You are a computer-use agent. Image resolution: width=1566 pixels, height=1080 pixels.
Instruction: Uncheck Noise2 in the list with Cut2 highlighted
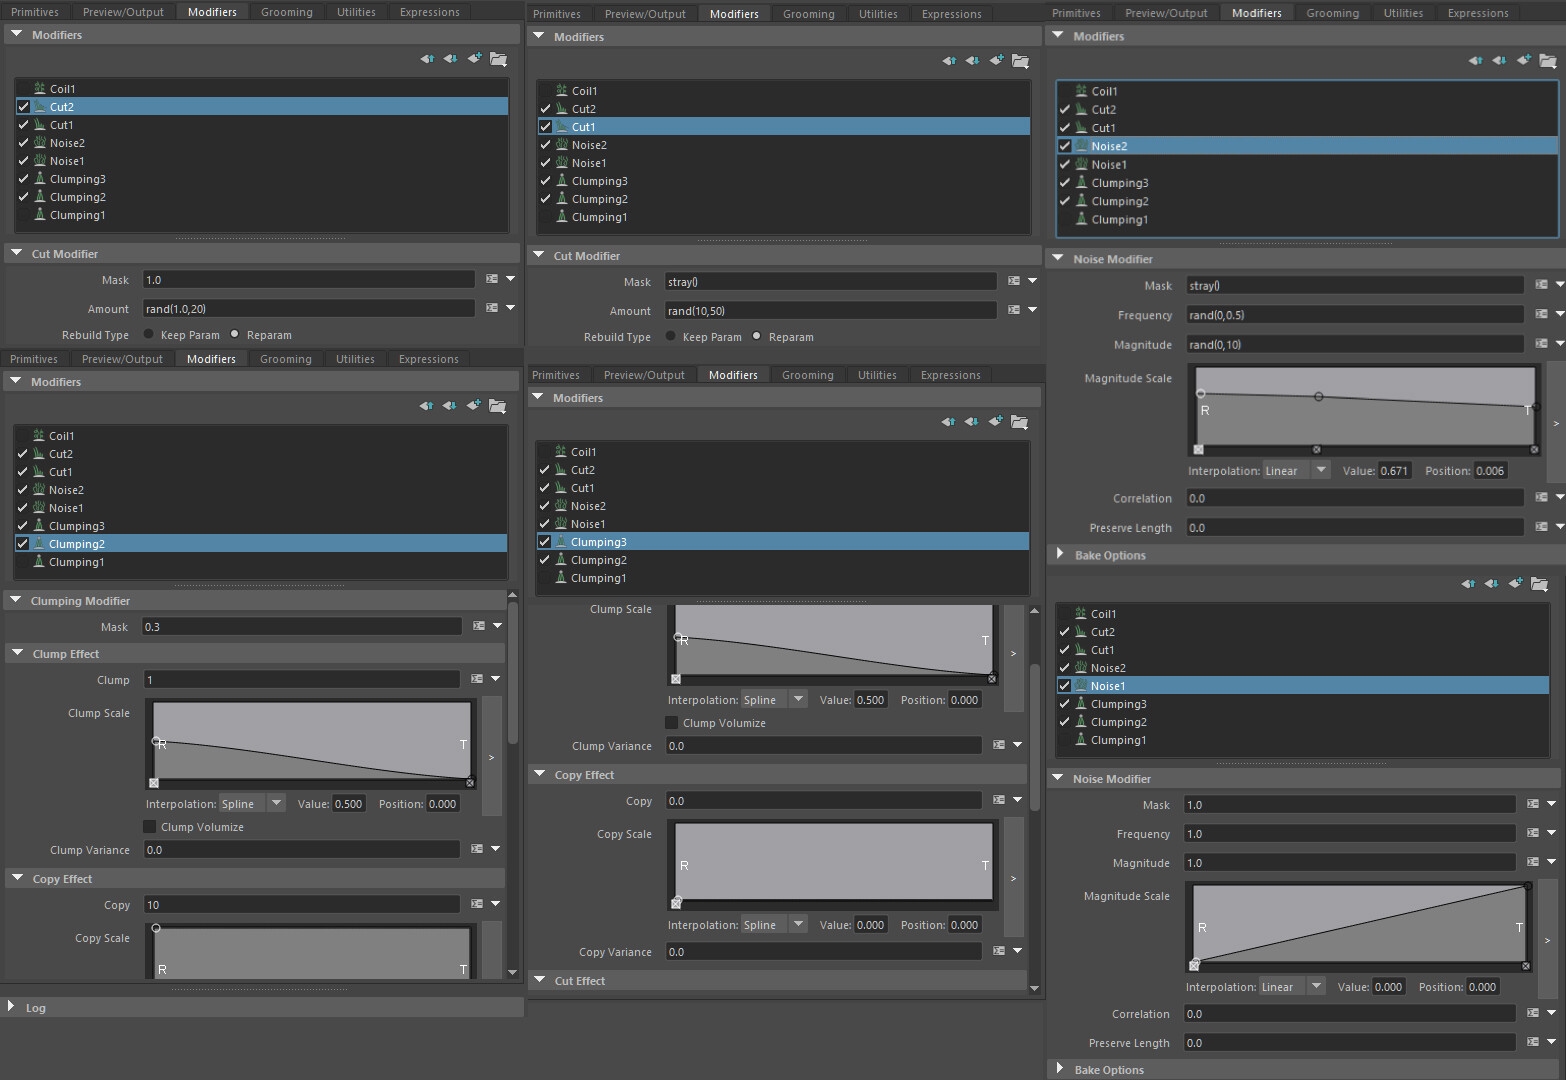pyautogui.click(x=23, y=143)
